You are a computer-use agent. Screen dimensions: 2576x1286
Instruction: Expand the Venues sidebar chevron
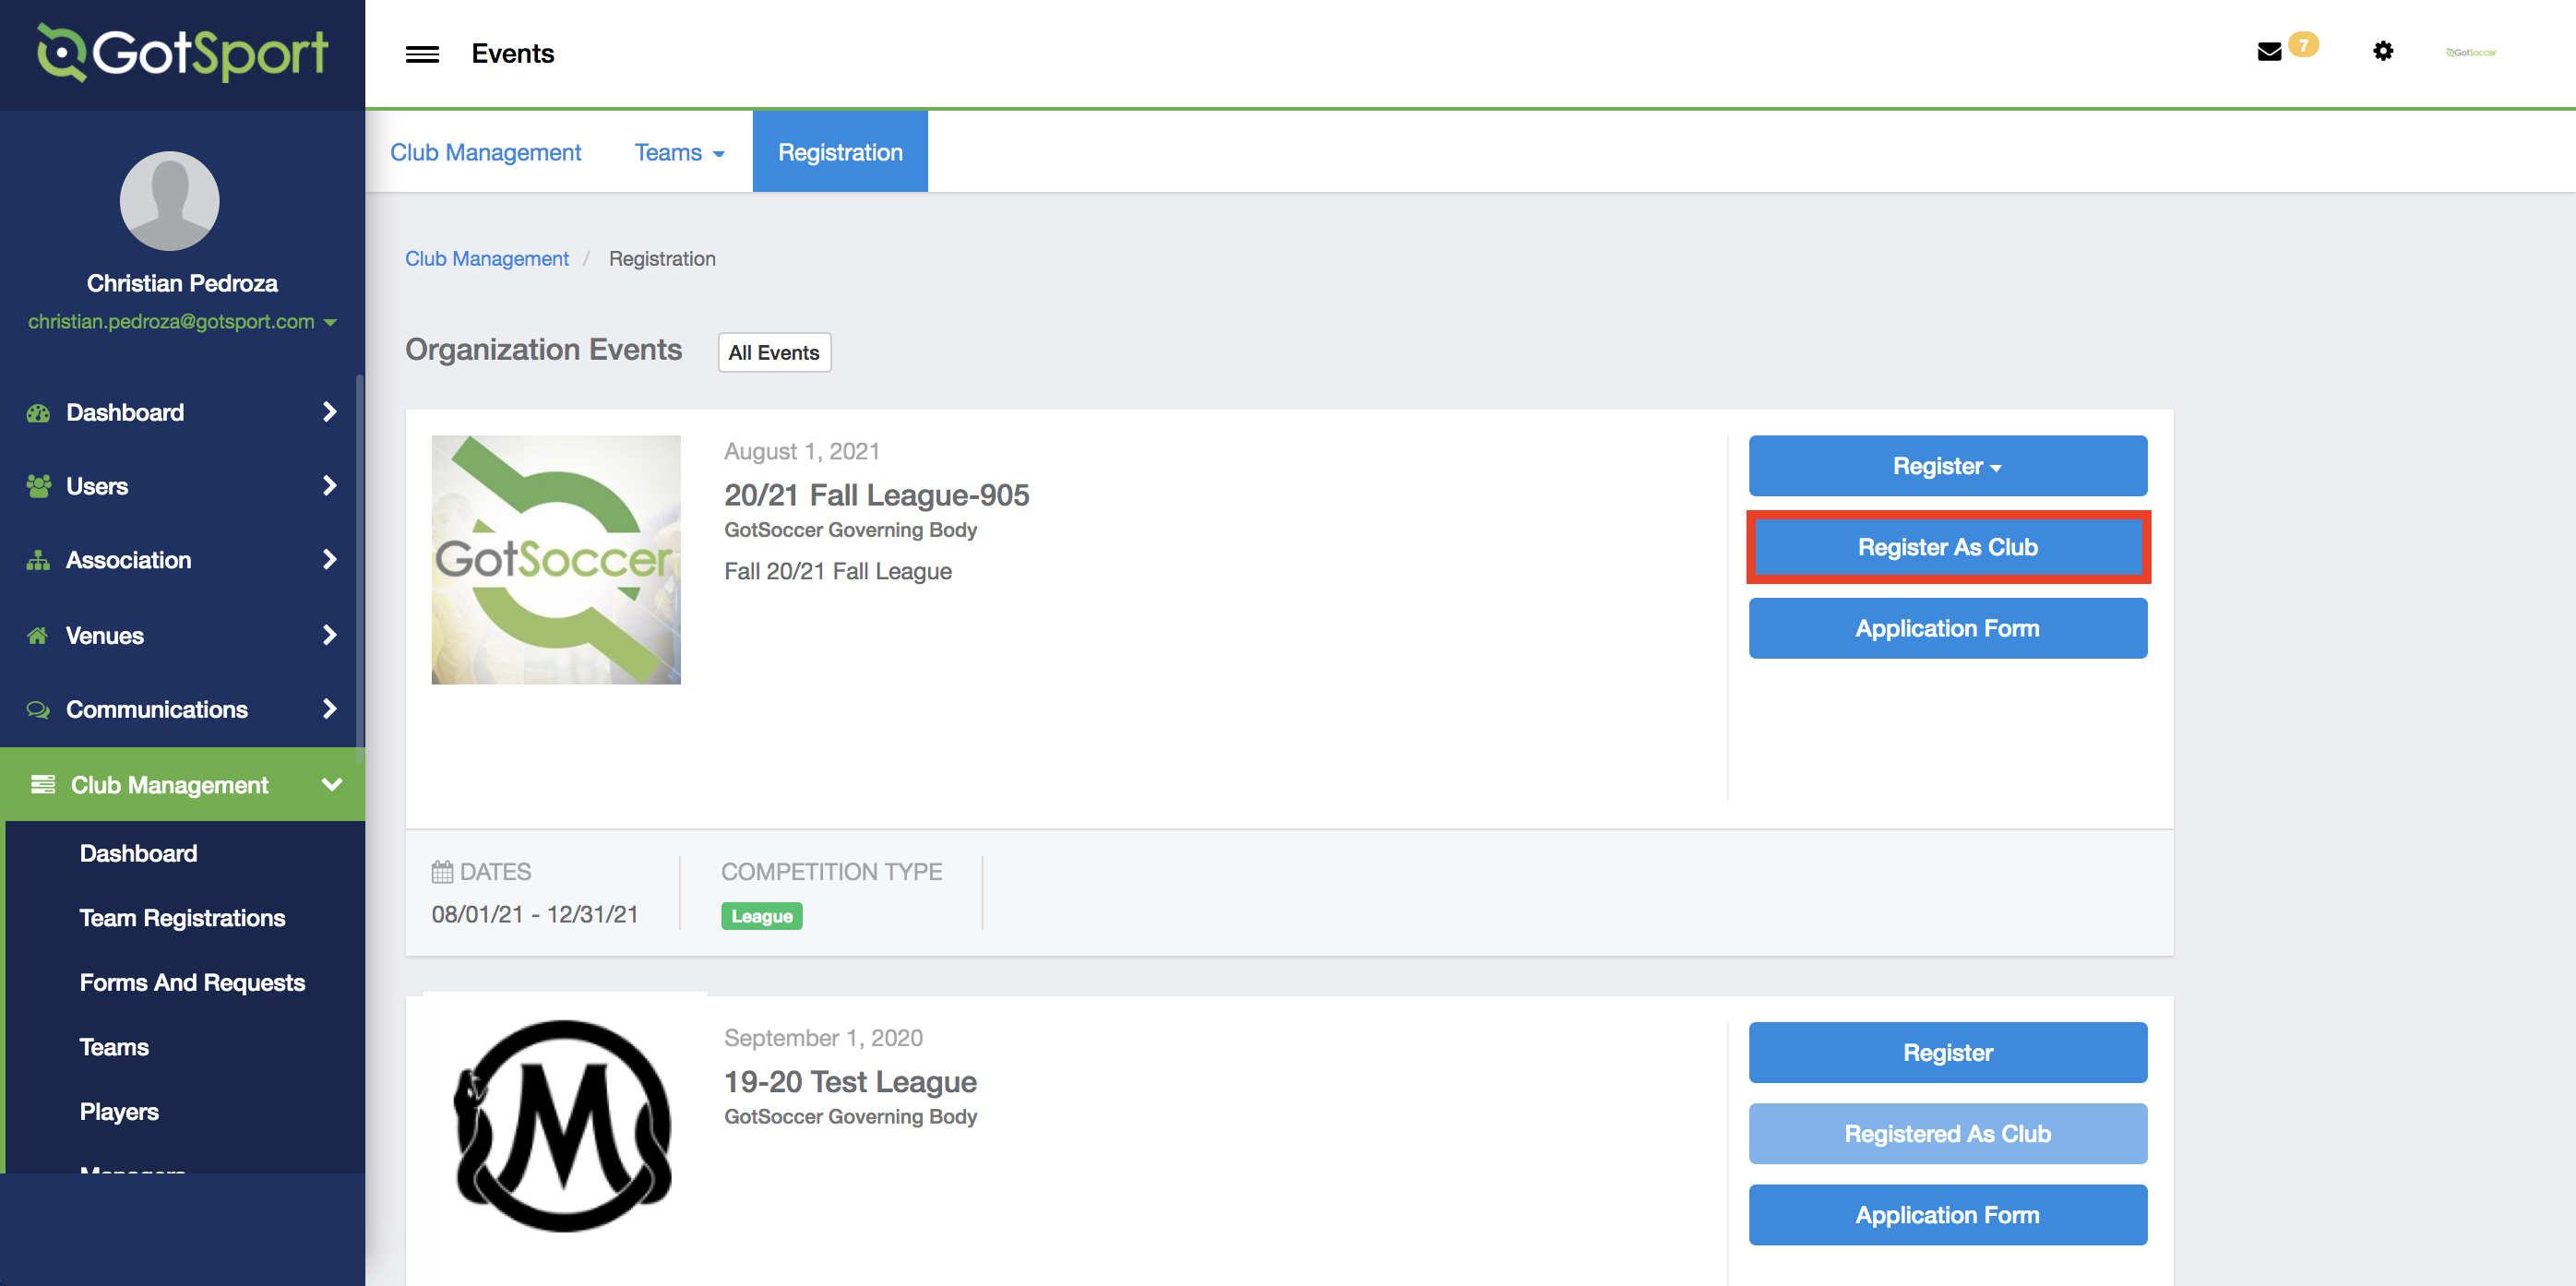coord(330,635)
